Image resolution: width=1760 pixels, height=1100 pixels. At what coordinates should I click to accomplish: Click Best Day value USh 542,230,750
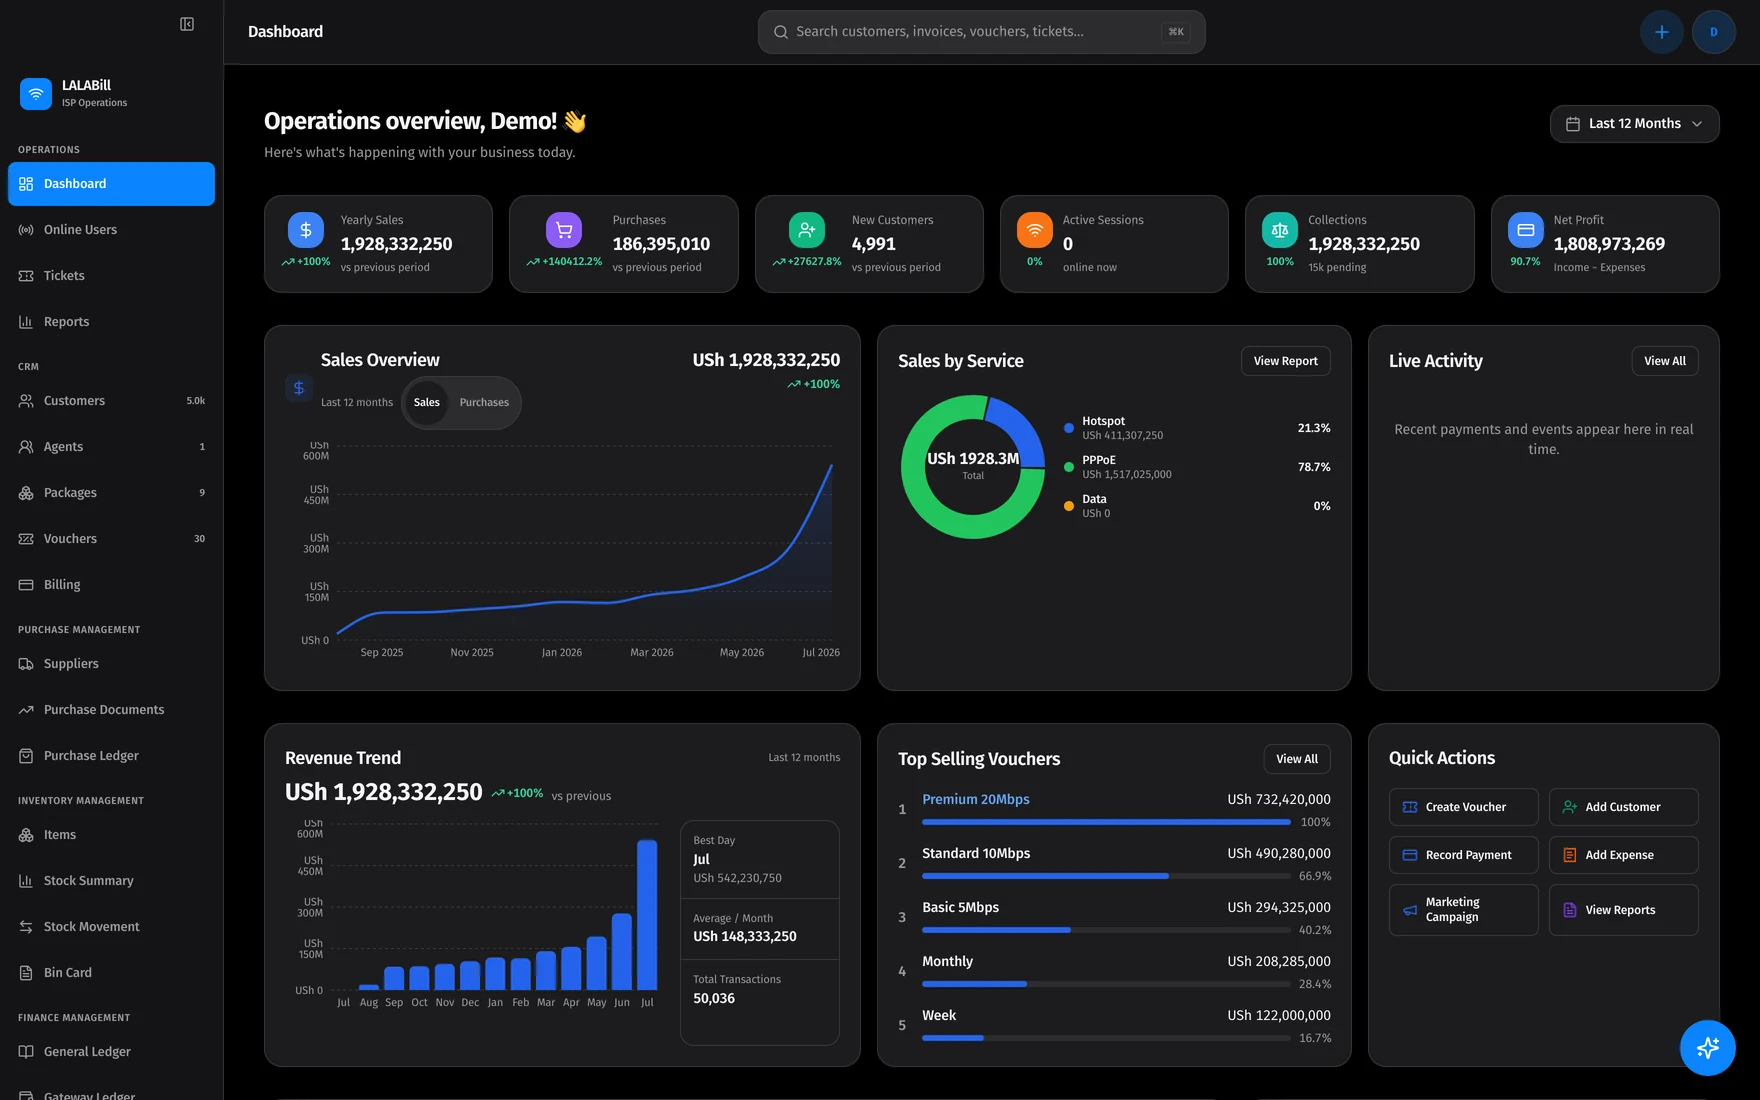[x=737, y=878]
